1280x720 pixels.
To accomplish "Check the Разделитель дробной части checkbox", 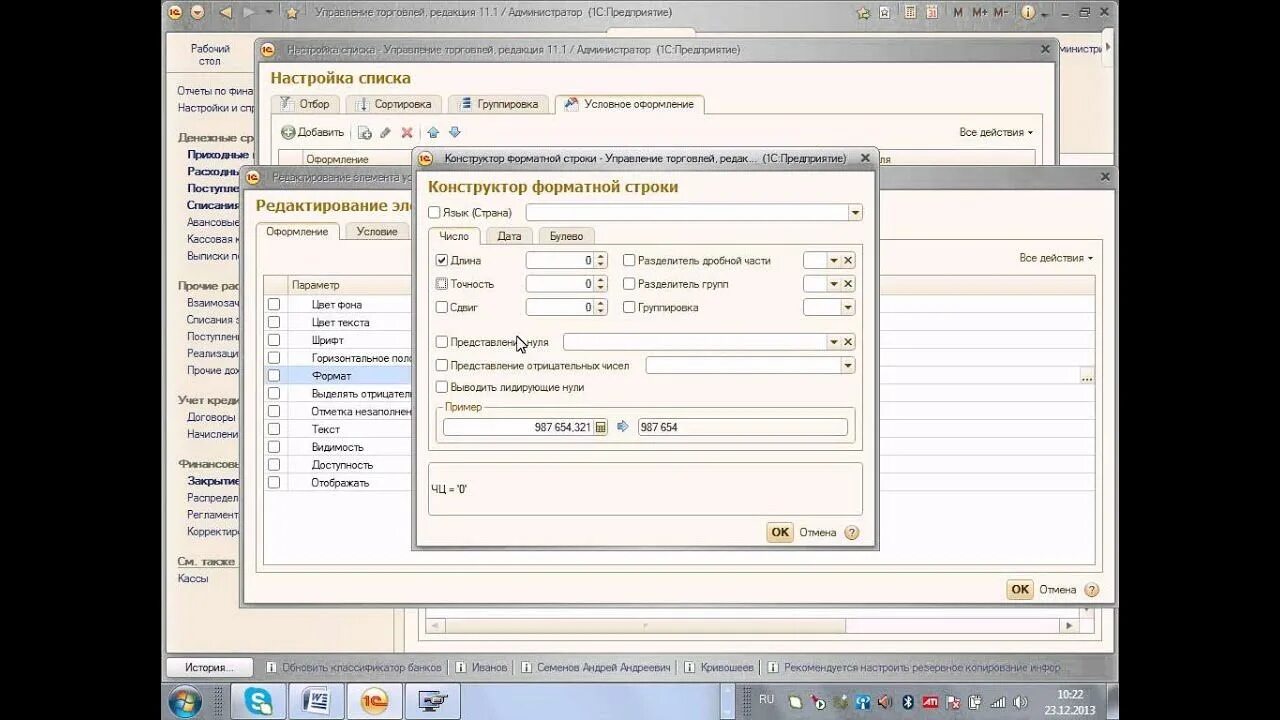I will click(x=629, y=260).
